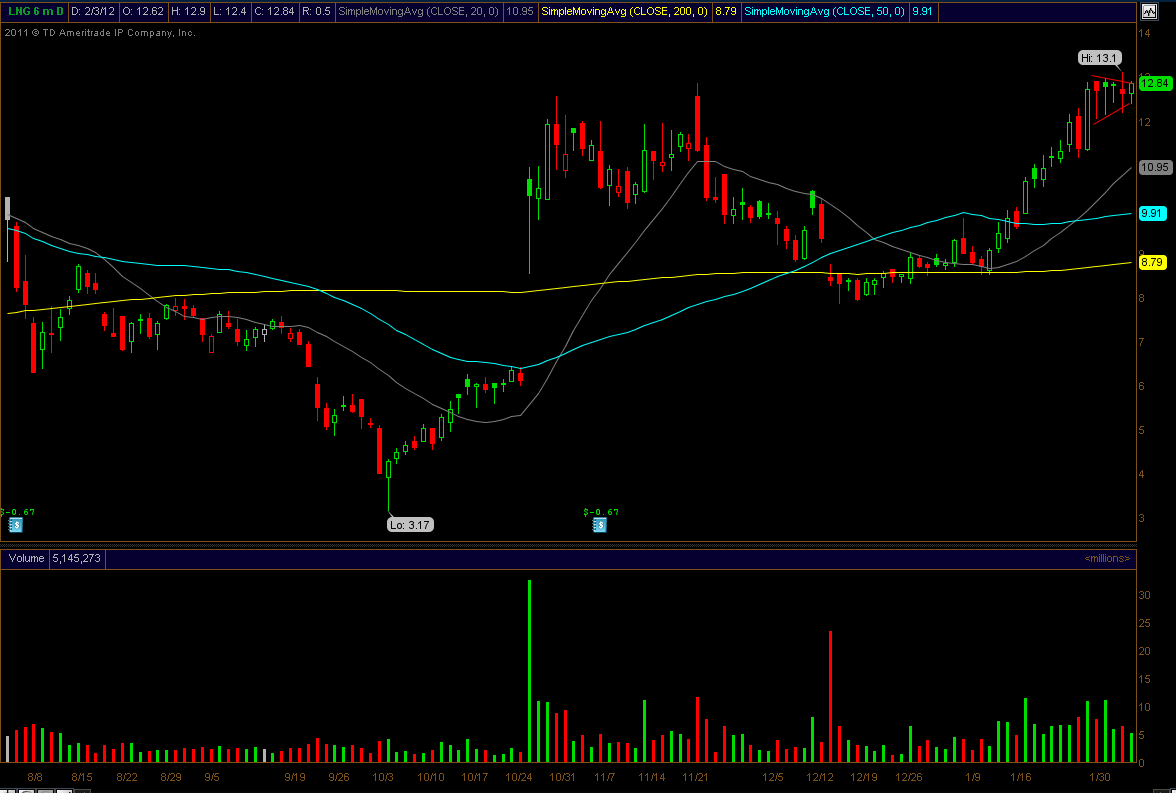Screen dimensions: 1176x793
Task: Click the 9/19 date label
Action: coord(295,777)
